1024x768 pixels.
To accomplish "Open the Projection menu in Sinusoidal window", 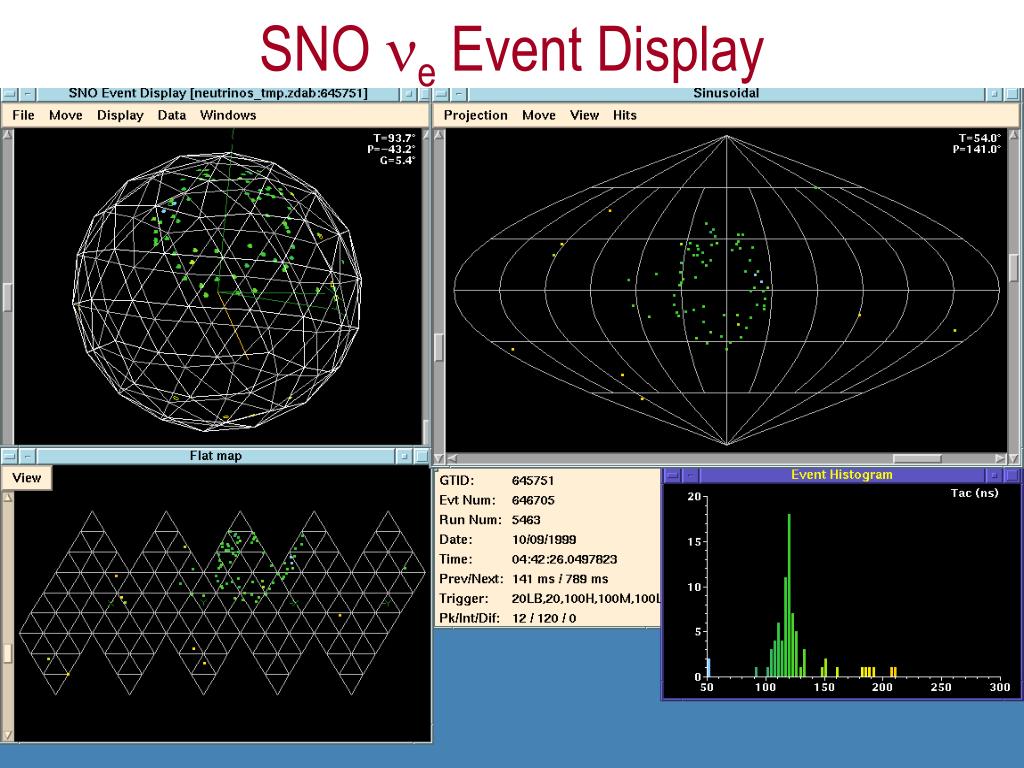I will click(475, 115).
